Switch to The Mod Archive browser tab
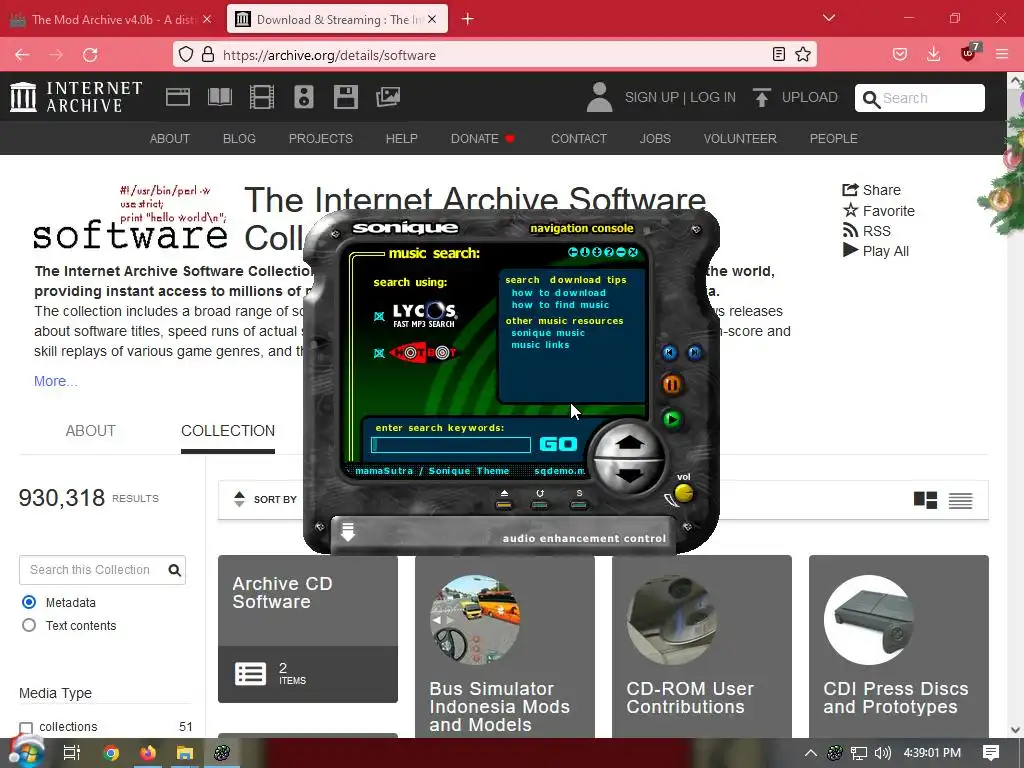This screenshot has width=1024, height=768. [x=111, y=20]
